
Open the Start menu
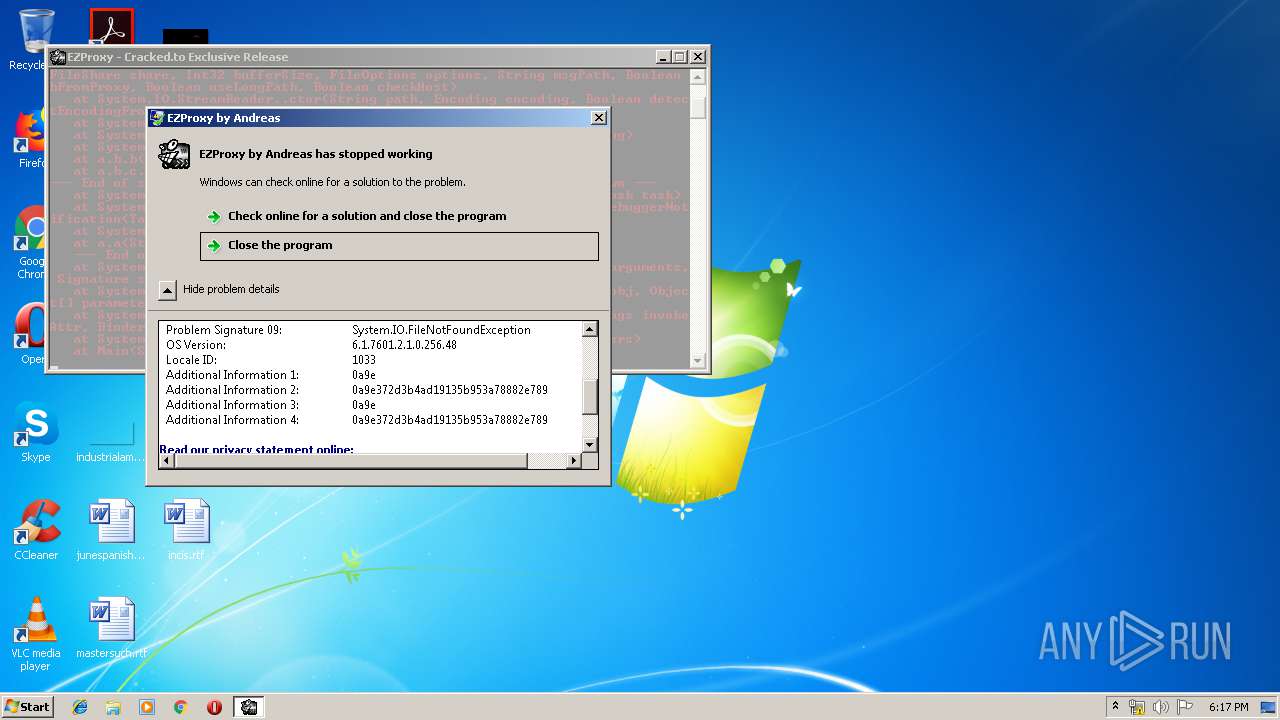click(x=28, y=707)
